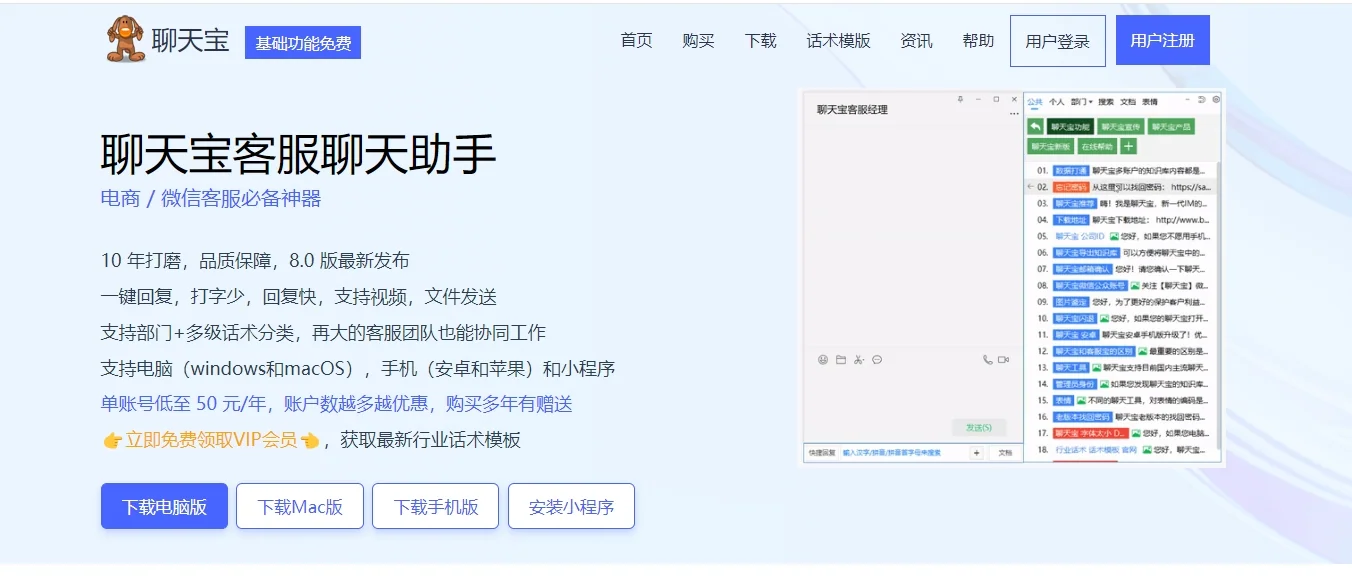Click the image icon in row 17
This screenshot has width=1352, height=579.
[1136, 433]
